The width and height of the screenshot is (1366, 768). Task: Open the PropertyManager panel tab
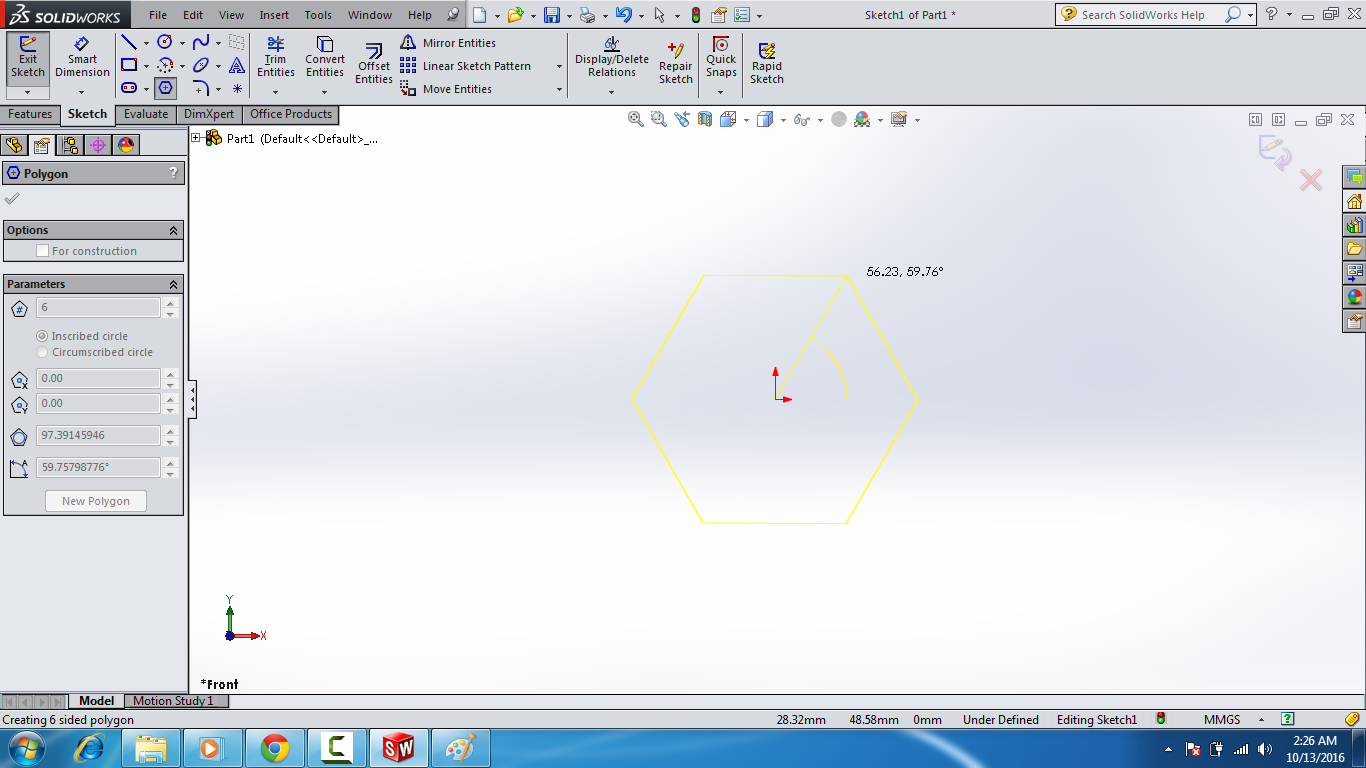[x=42, y=145]
